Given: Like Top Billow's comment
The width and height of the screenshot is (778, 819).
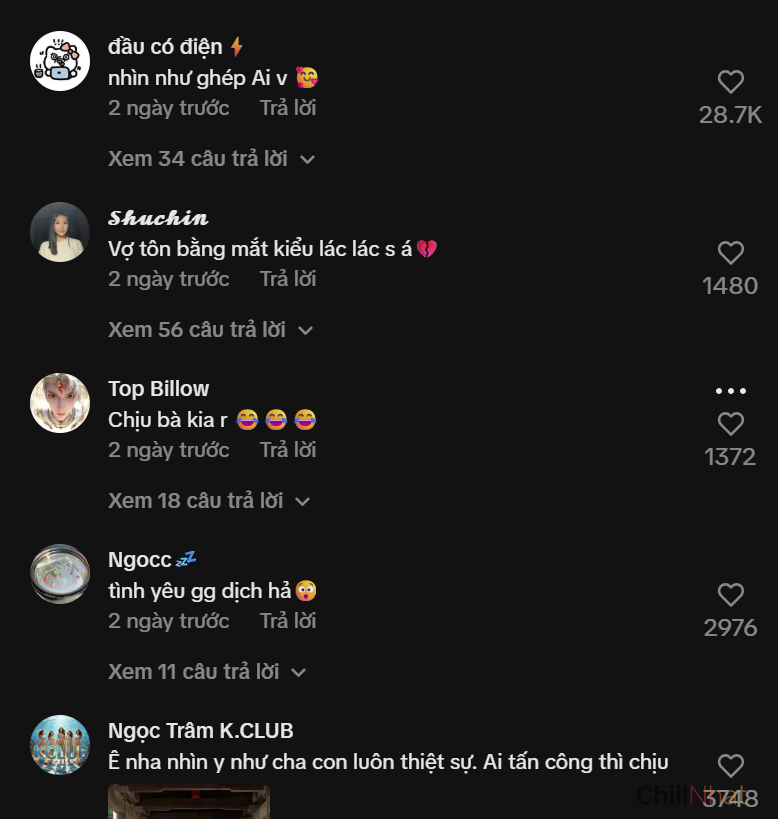Looking at the screenshot, I should tap(731, 424).
